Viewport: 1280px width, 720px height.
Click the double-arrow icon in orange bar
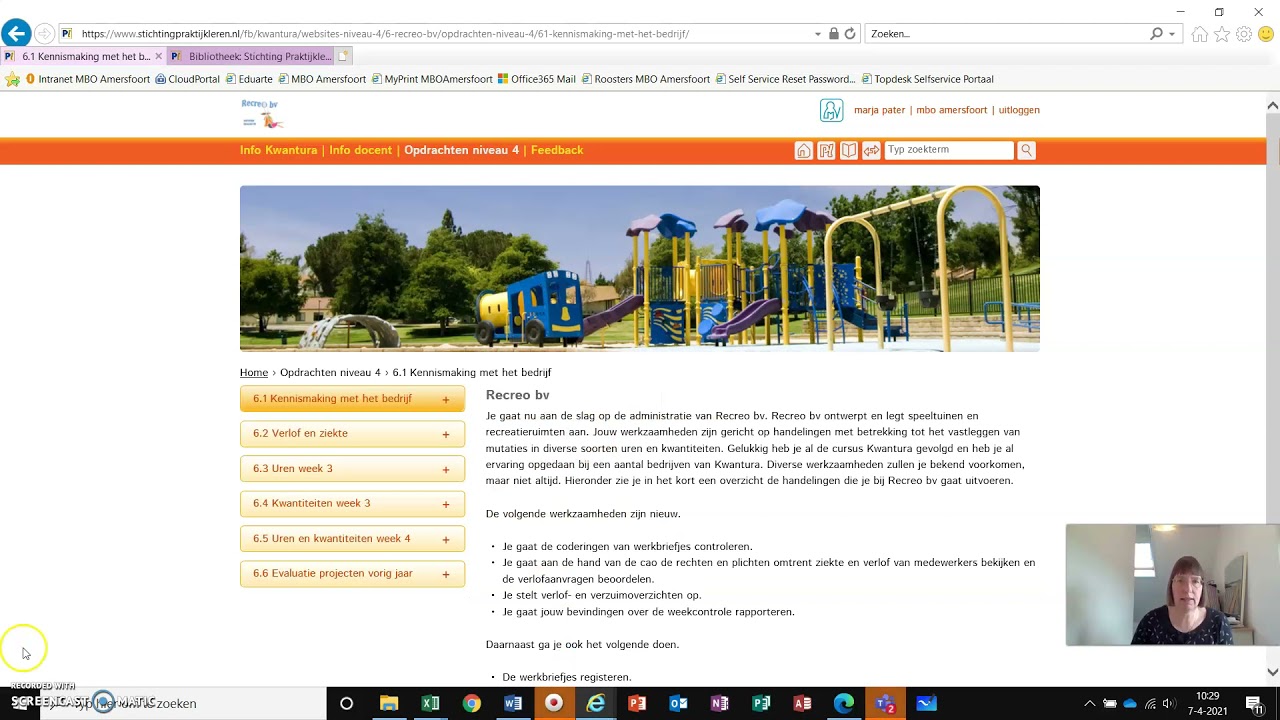coord(872,150)
